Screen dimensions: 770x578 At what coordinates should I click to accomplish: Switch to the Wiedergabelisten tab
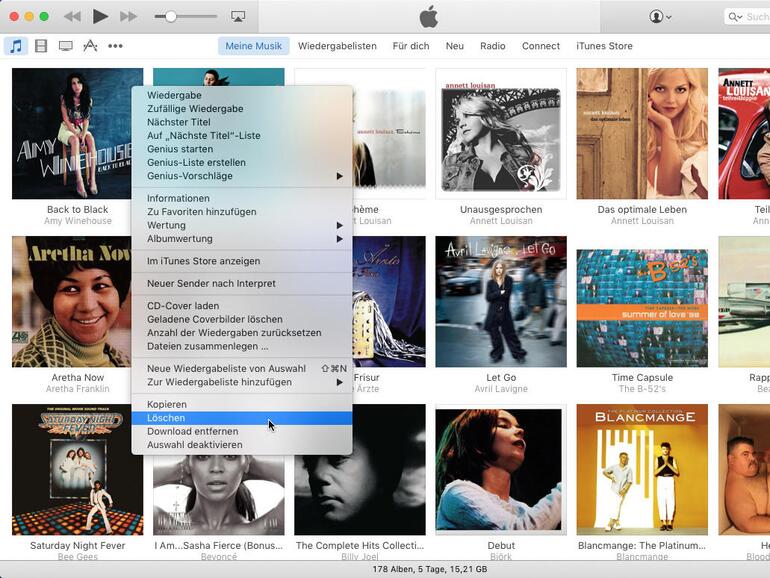(337, 46)
